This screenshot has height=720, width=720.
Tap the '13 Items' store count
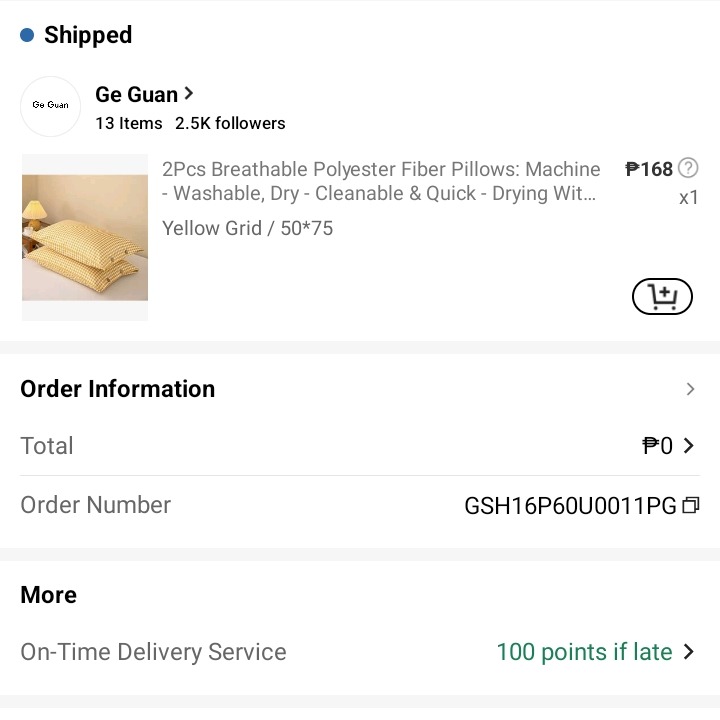click(129, 124)
